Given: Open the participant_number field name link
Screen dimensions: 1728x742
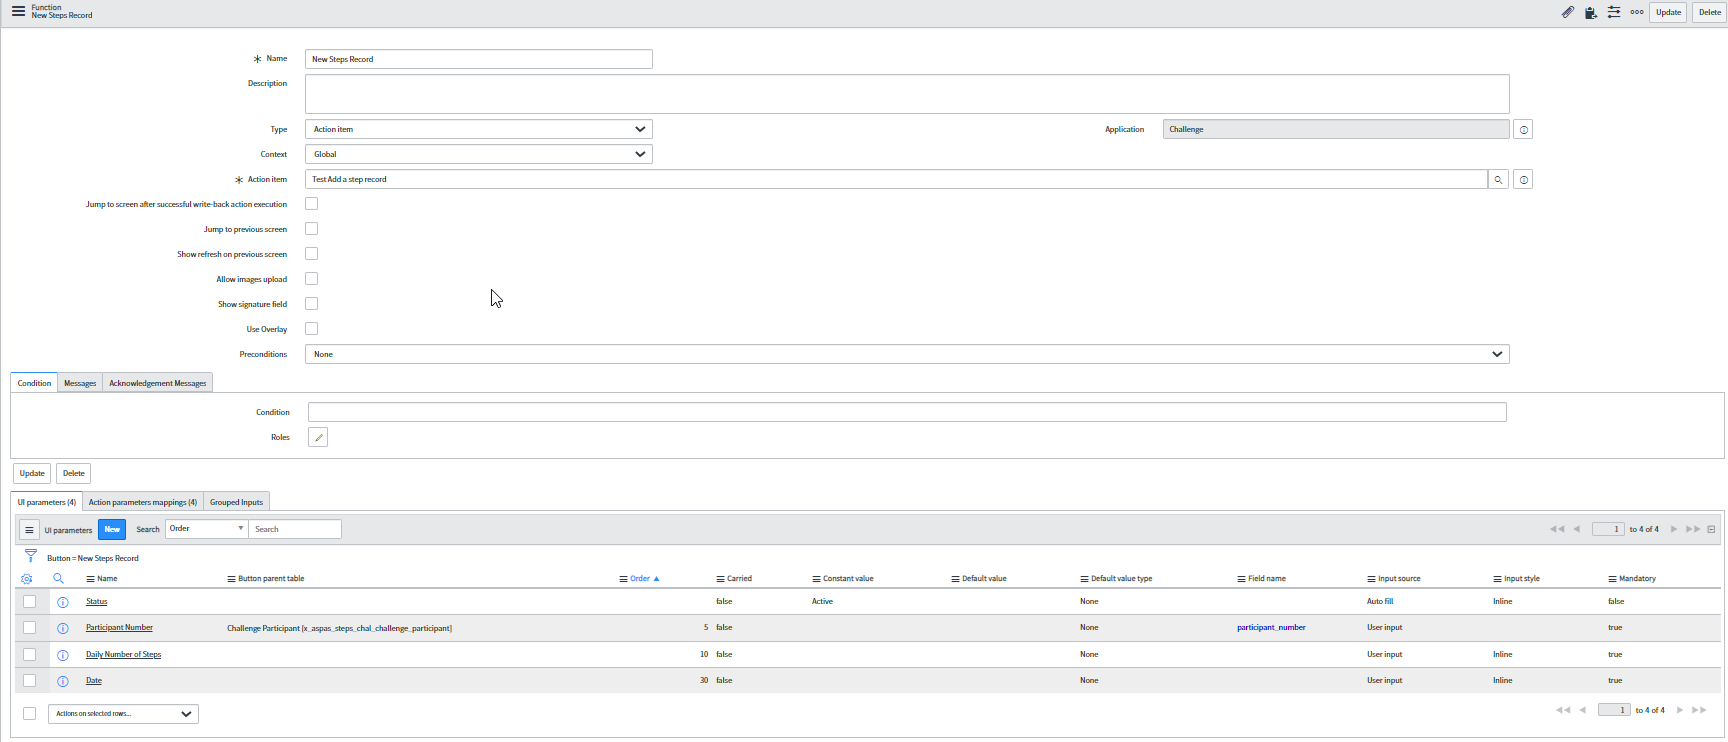Looking at the screenshot, I should pos(1271,628).
